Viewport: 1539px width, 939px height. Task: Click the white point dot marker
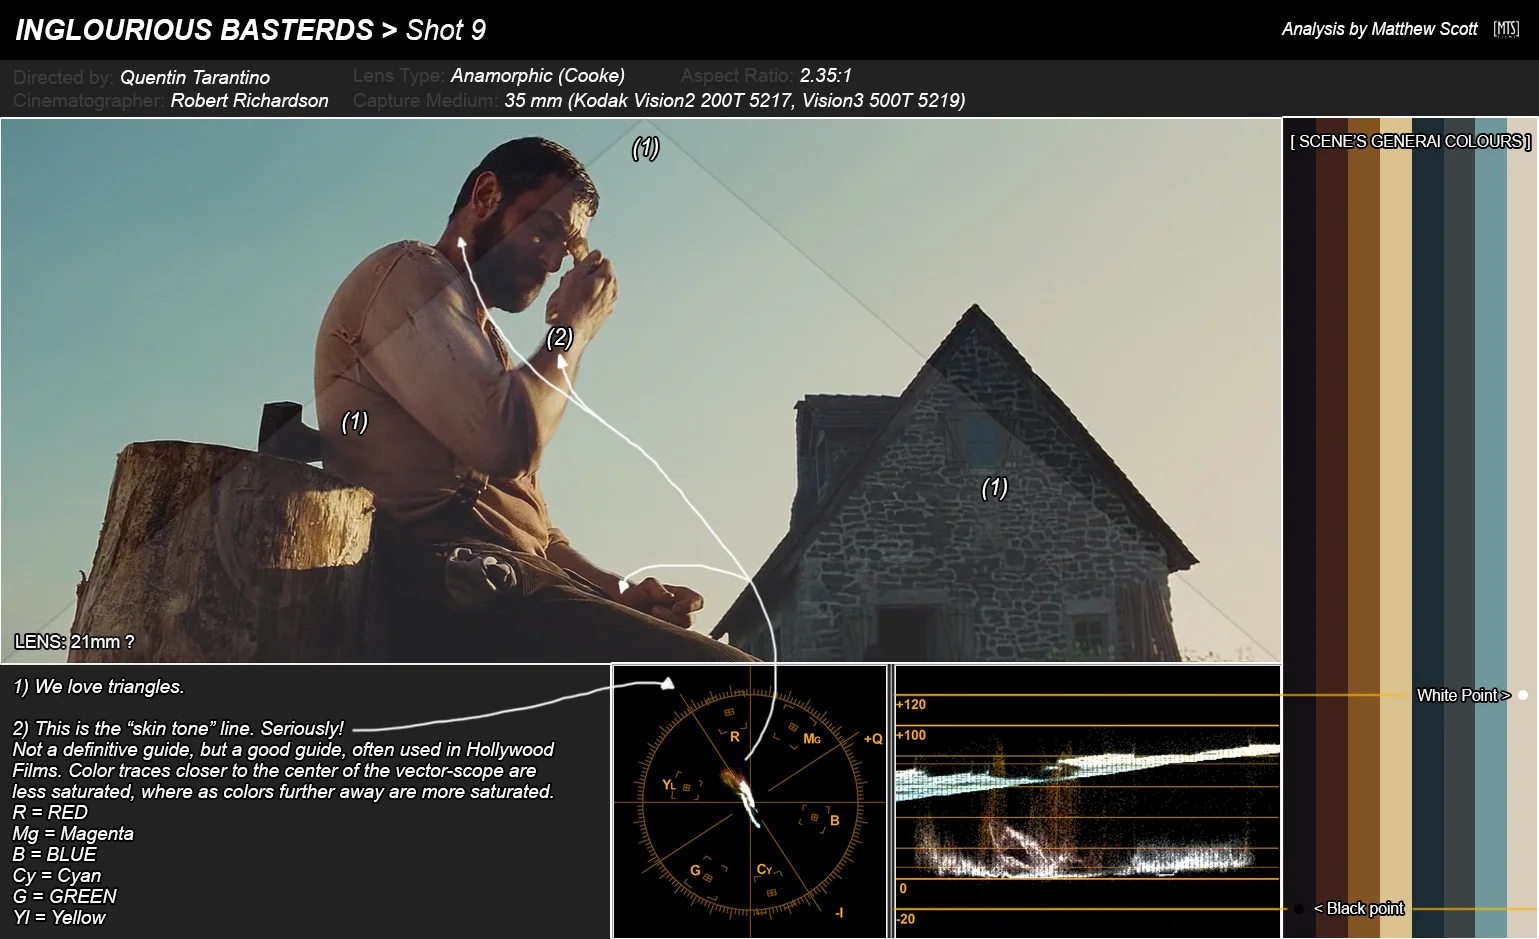1523,695
